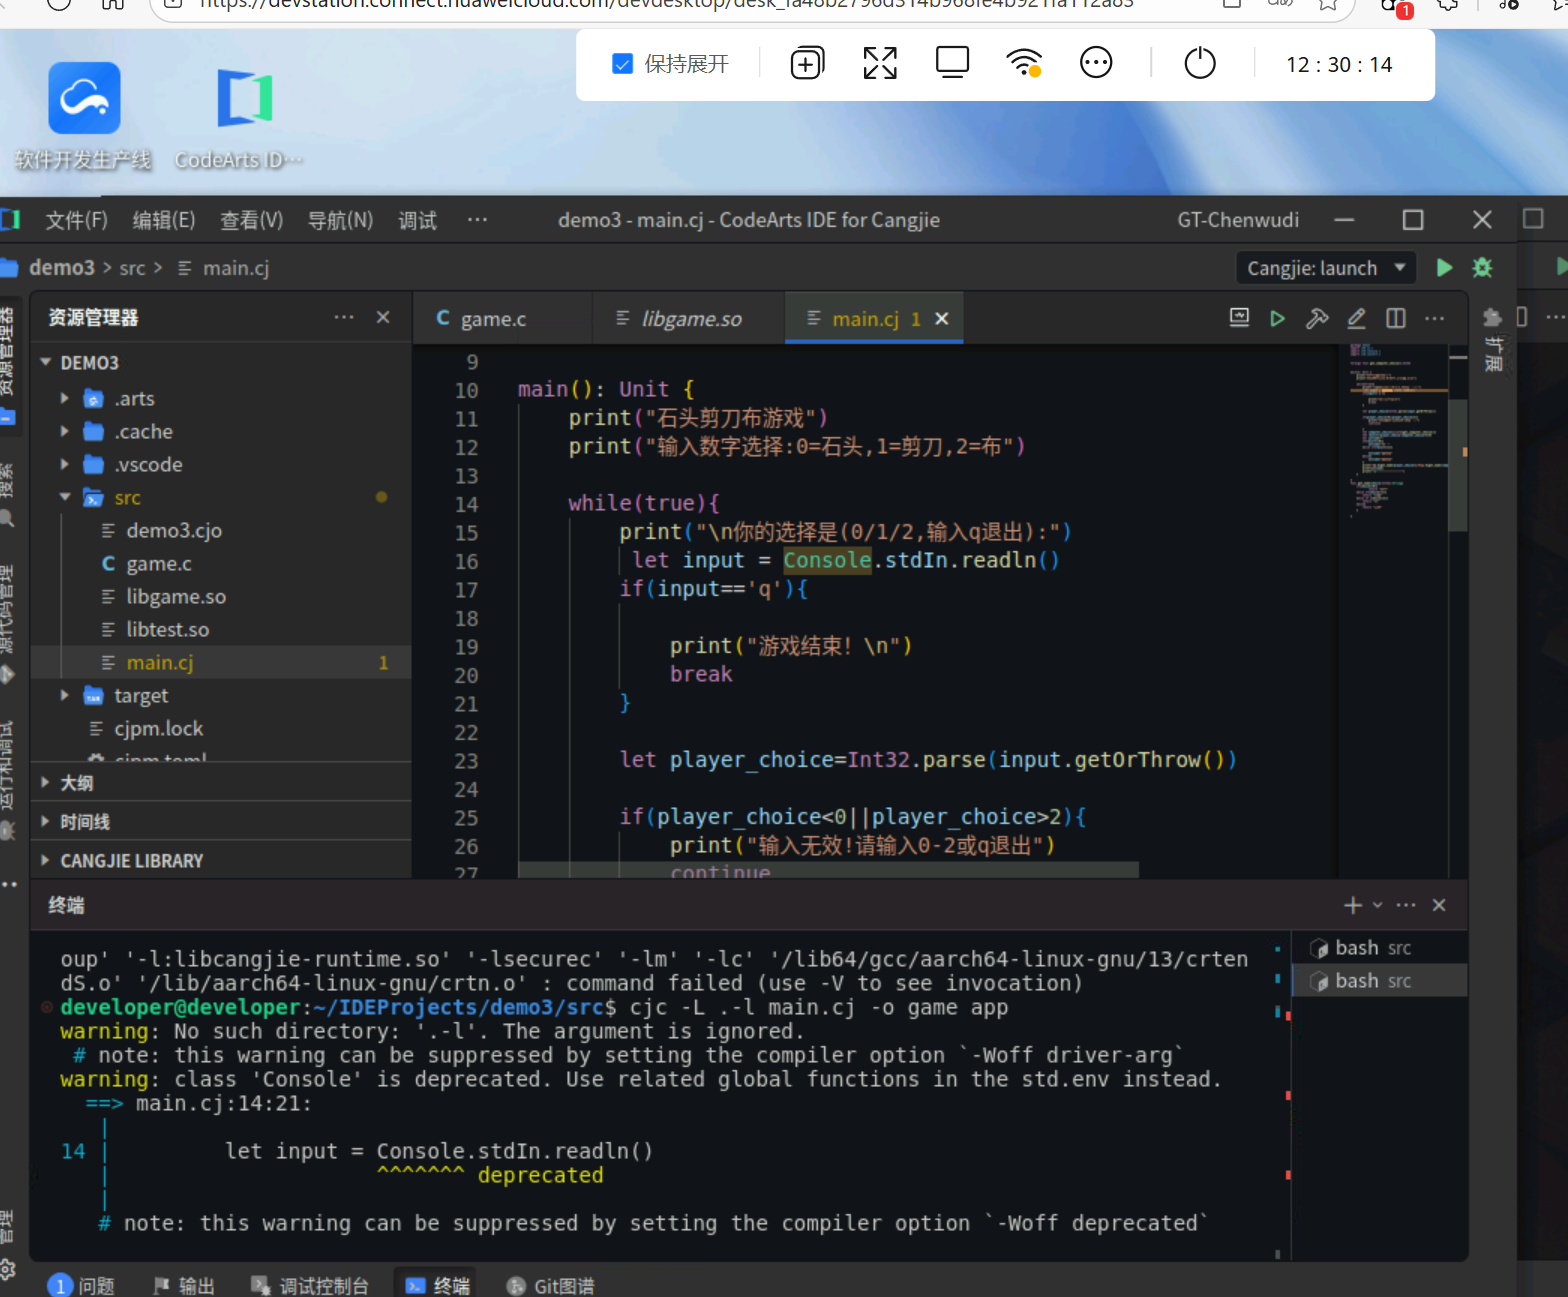This screenshot has height=1297, width=1568.
Task: Open terminal panel more-actions ellipsis
Action: pos(1406,905)
